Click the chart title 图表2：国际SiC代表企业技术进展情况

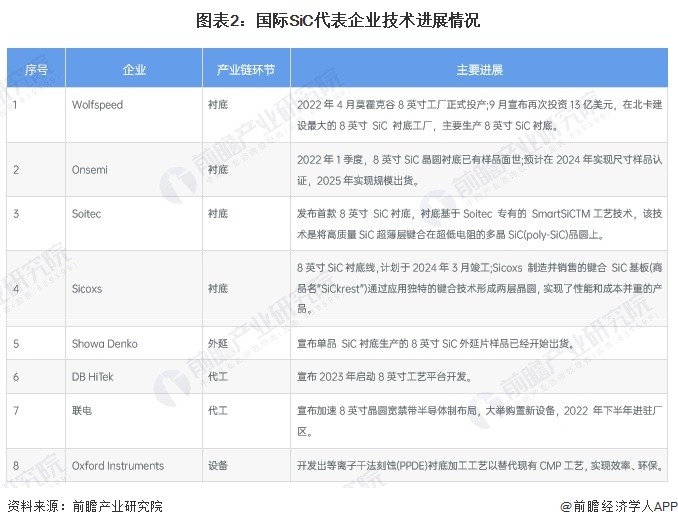[338, 20]
